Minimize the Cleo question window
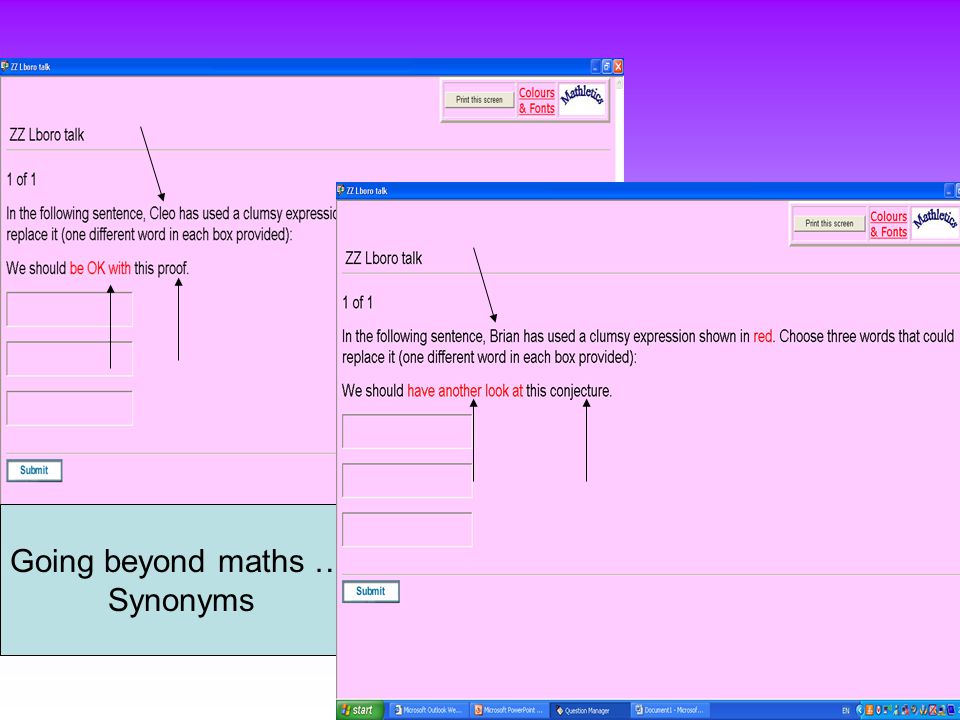This screenshot has height=720, width=960. click(595, 66)
